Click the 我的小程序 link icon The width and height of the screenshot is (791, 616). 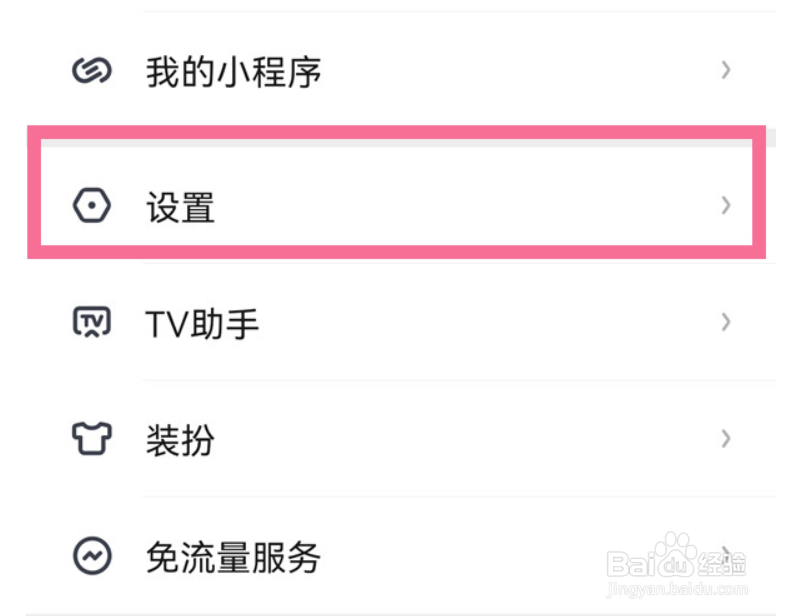click(x=92, y=70)
